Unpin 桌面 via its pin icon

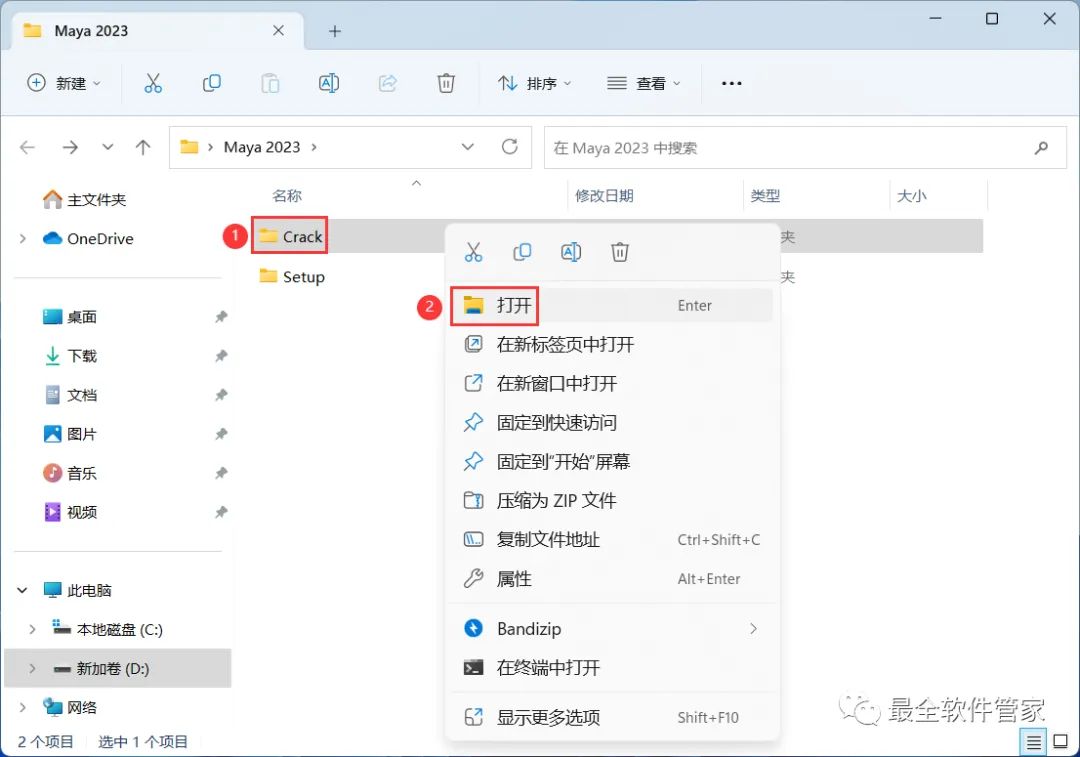click(x=220, y=317)
